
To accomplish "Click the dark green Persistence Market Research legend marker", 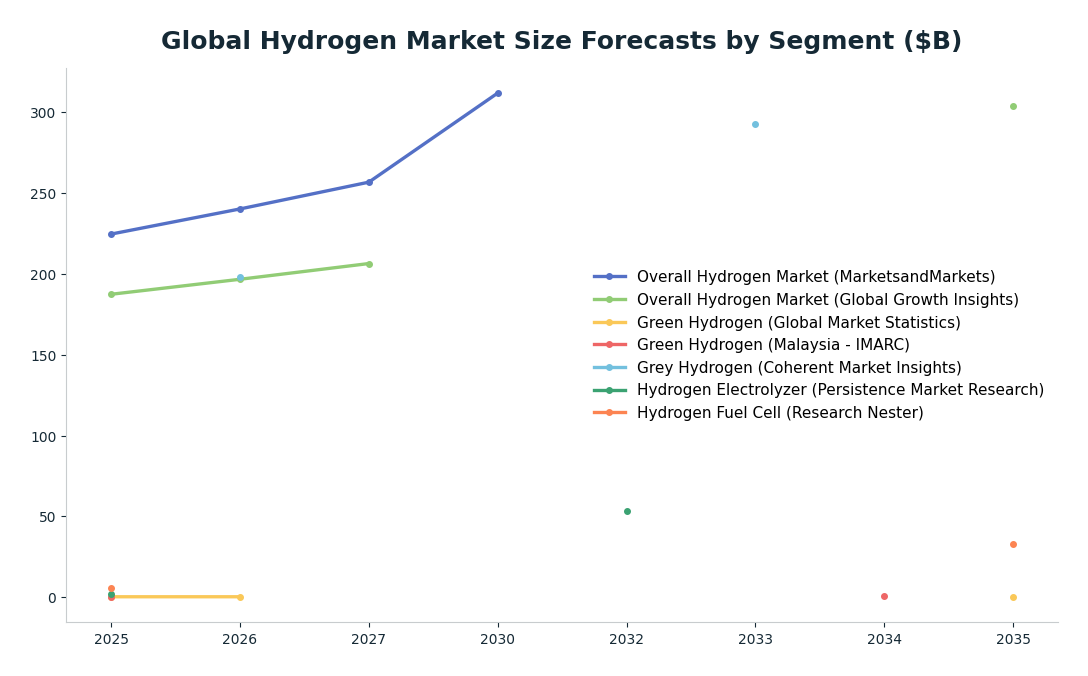I will click(610, 390).
